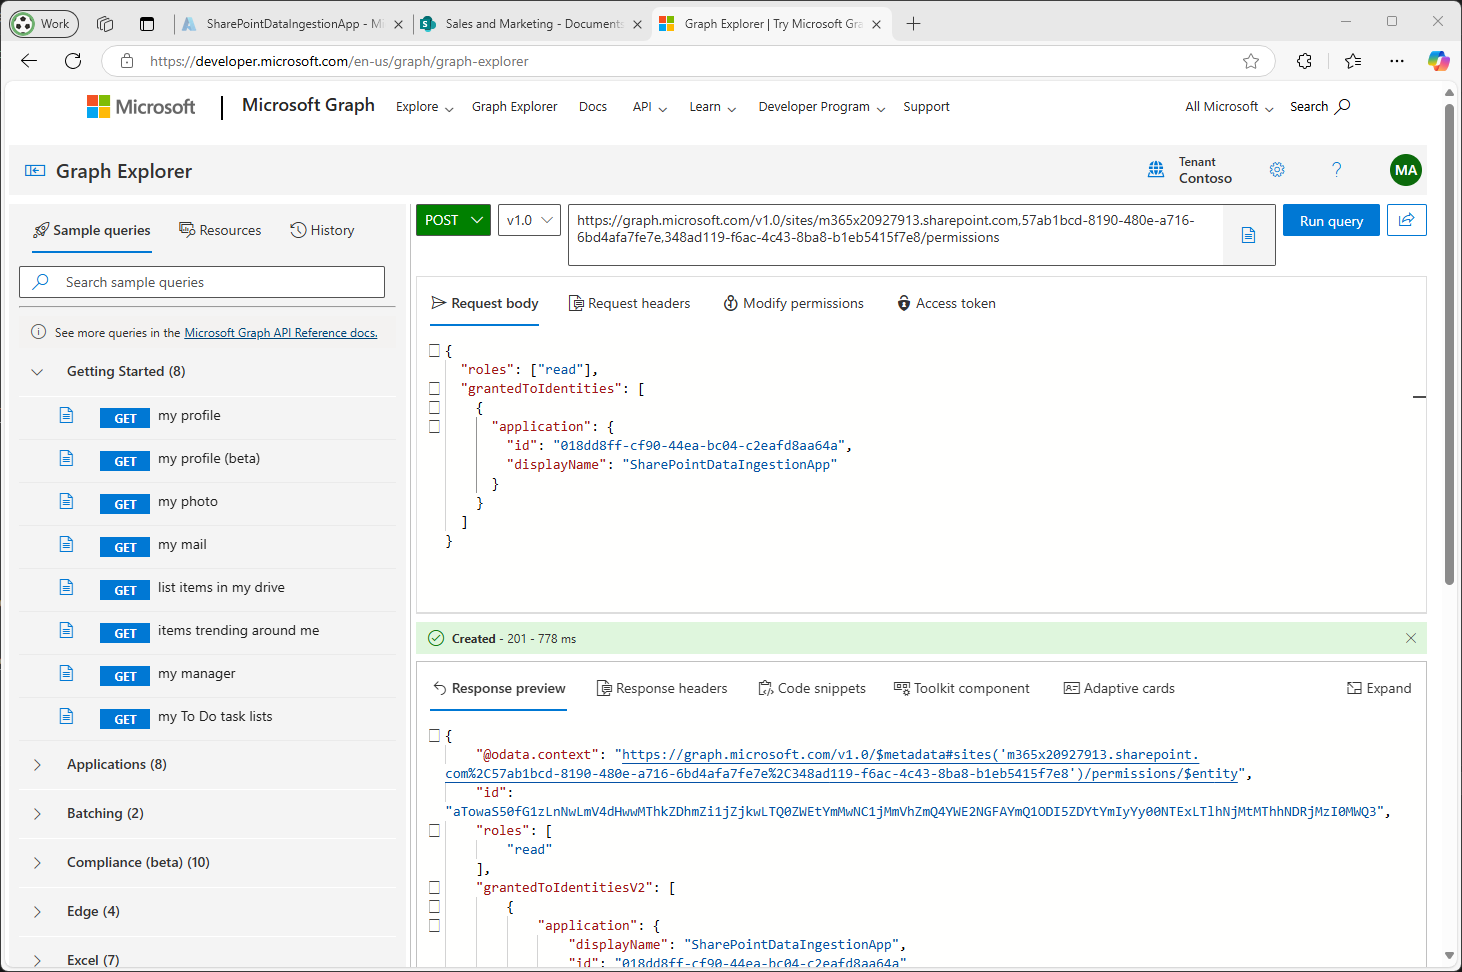The height and width of the screenshot is (972, 1462).
Task: Open the Response headers tab
Action: coord(662,688)
